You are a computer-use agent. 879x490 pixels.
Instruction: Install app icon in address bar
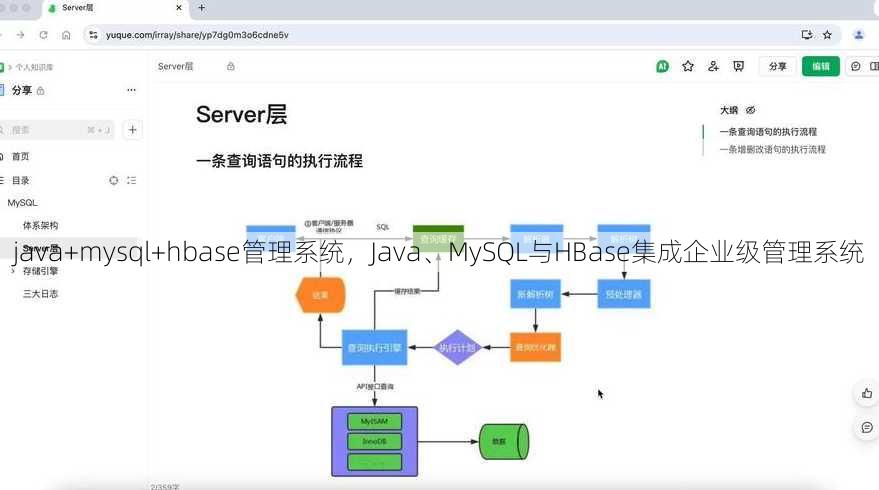point(807,35)
